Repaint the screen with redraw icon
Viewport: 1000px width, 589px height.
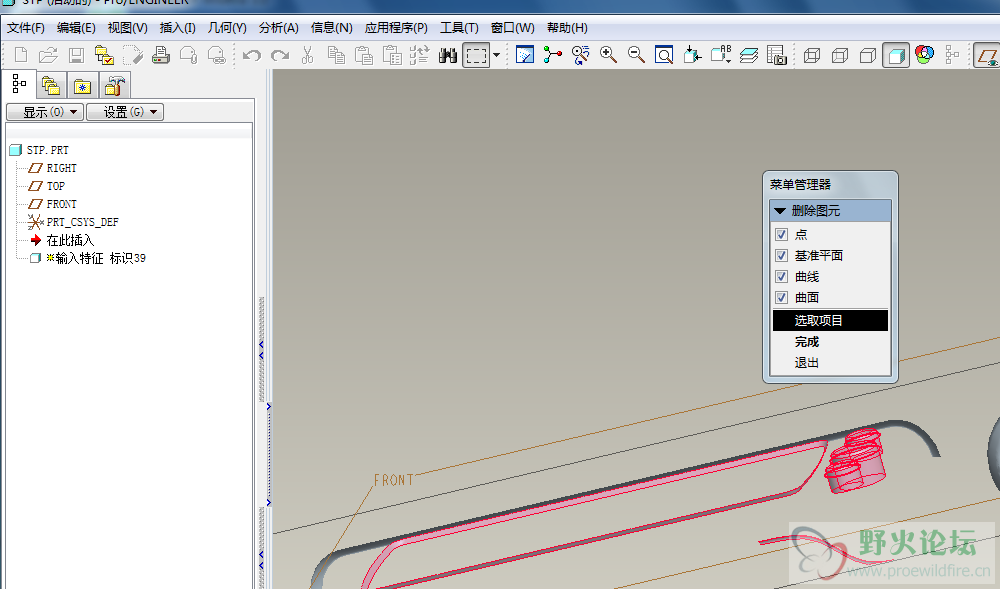[525, 55]
